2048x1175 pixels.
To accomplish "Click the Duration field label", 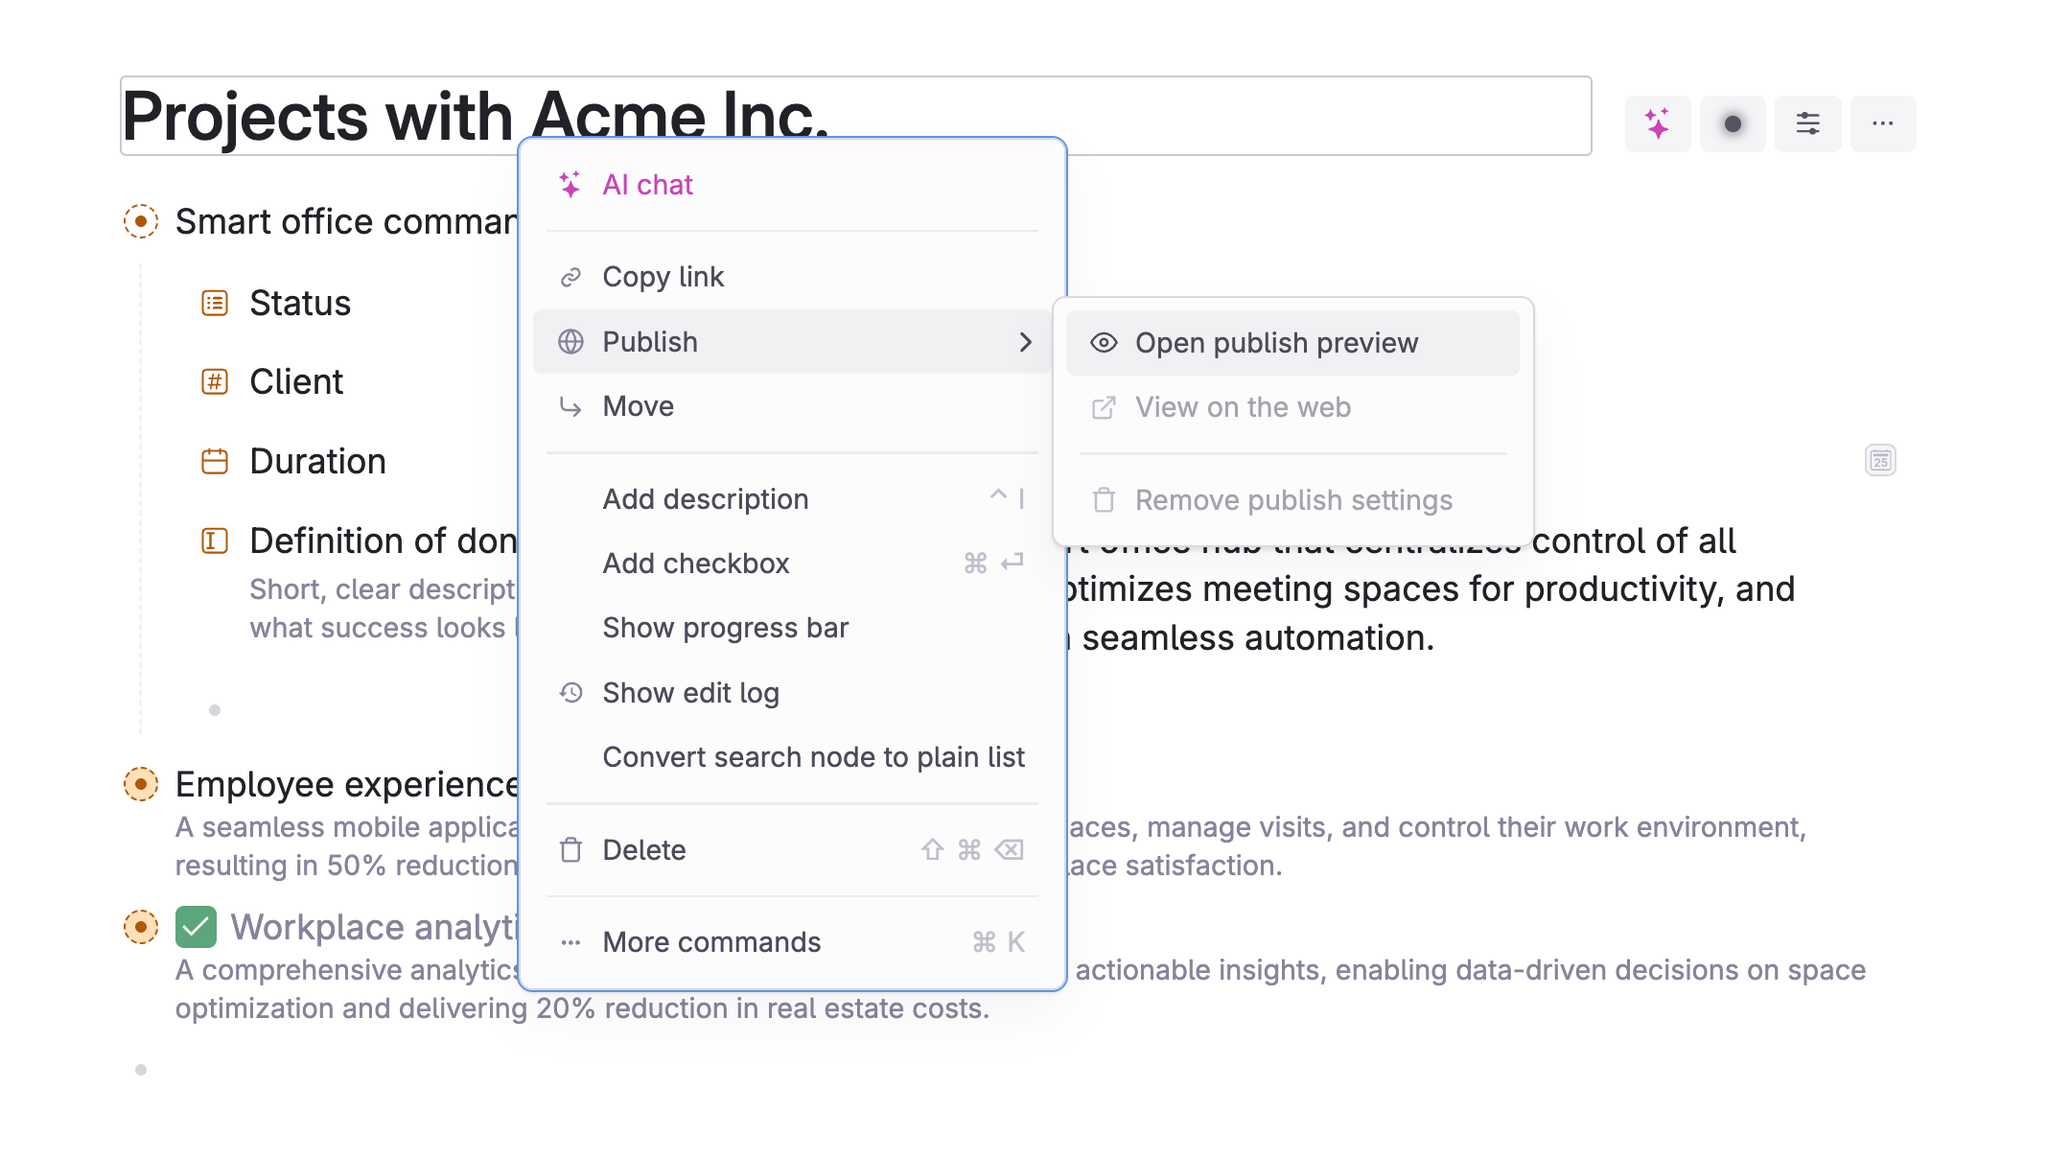I will click(318, 461).
